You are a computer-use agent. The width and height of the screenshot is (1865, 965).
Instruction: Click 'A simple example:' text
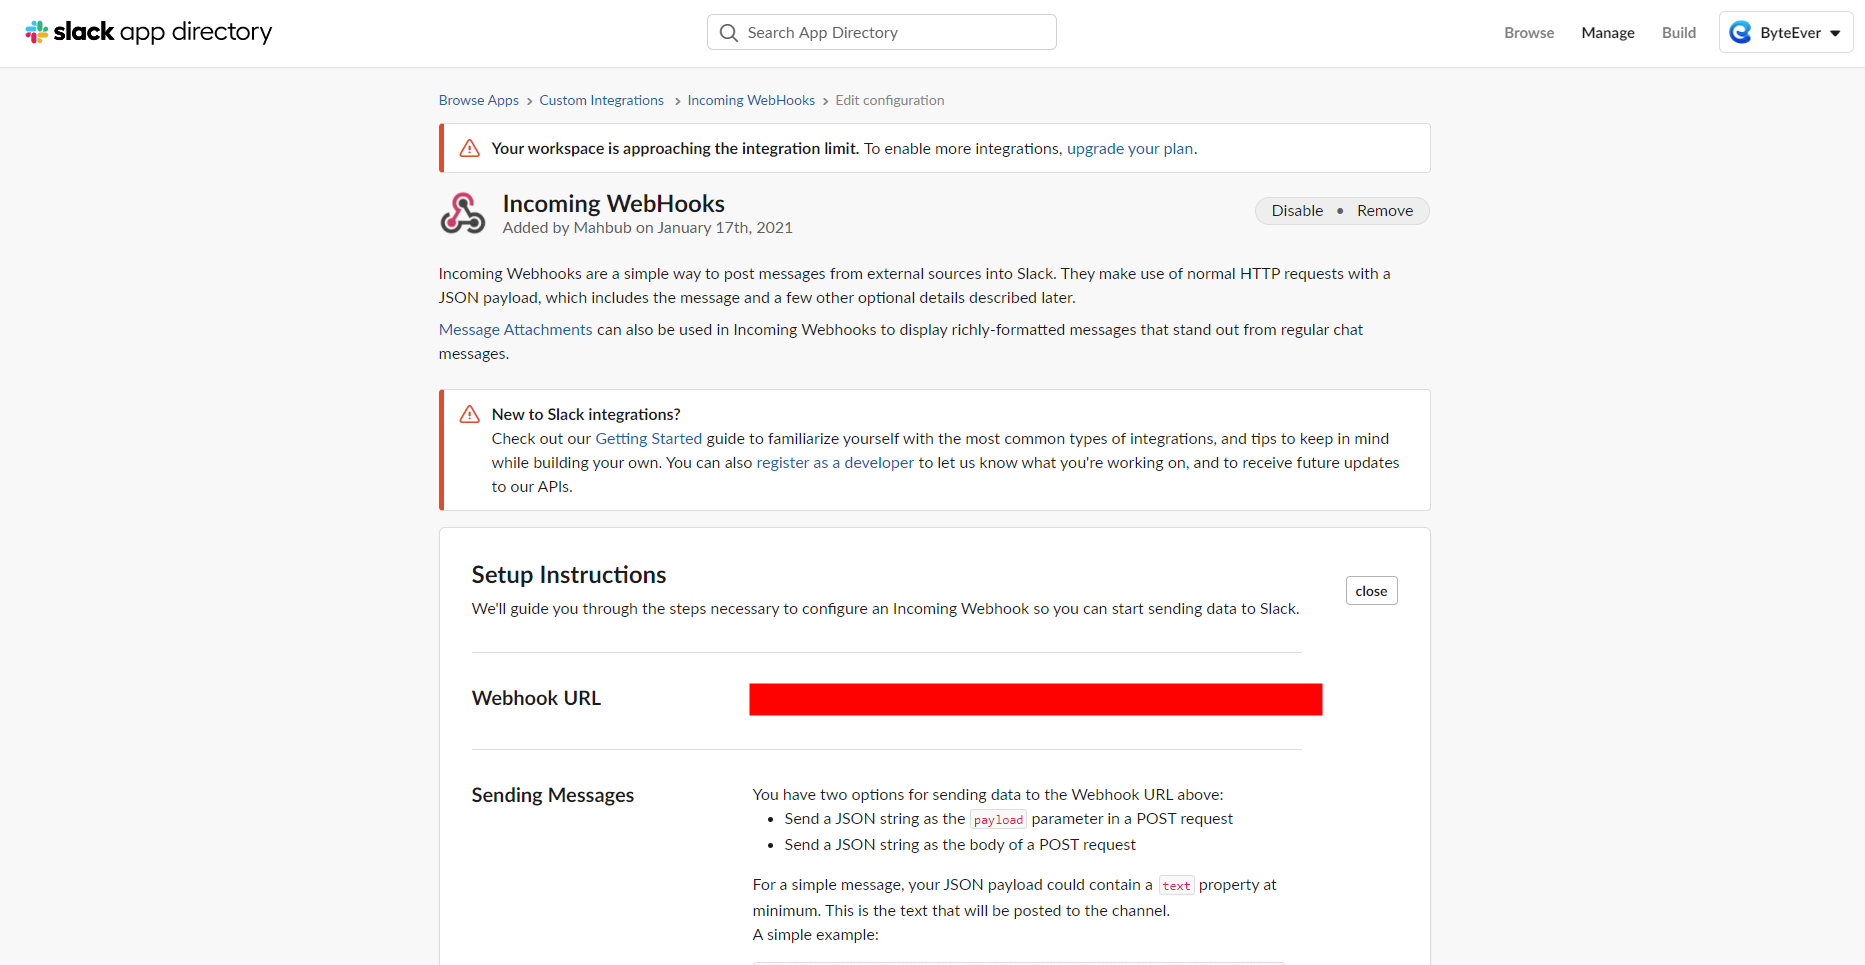(x=816, y=935)
